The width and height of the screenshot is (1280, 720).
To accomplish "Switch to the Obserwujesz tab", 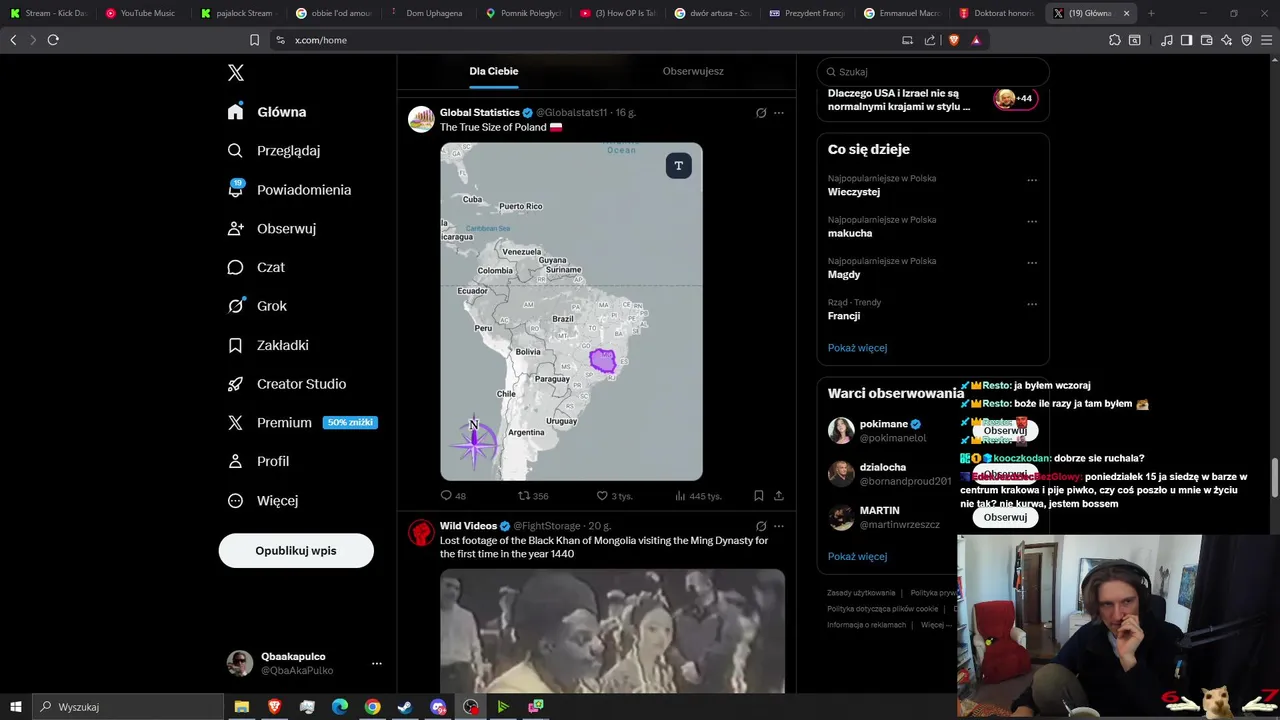I will 693,71.
